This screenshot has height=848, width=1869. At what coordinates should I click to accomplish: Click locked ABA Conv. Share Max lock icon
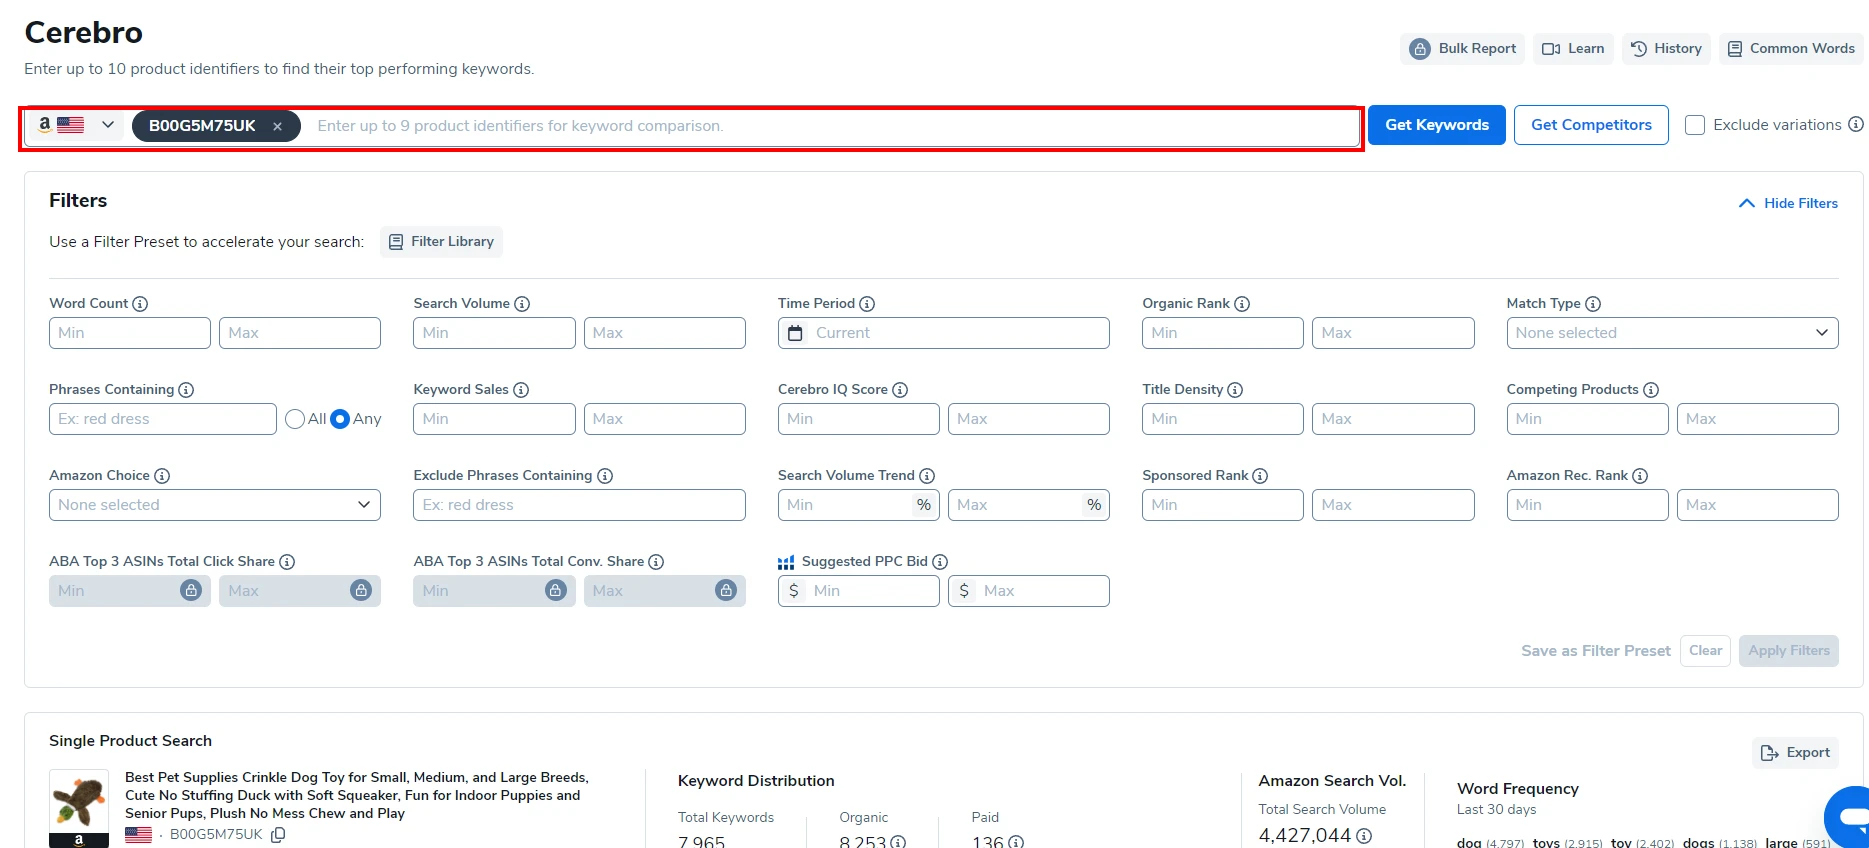(726, 591)
